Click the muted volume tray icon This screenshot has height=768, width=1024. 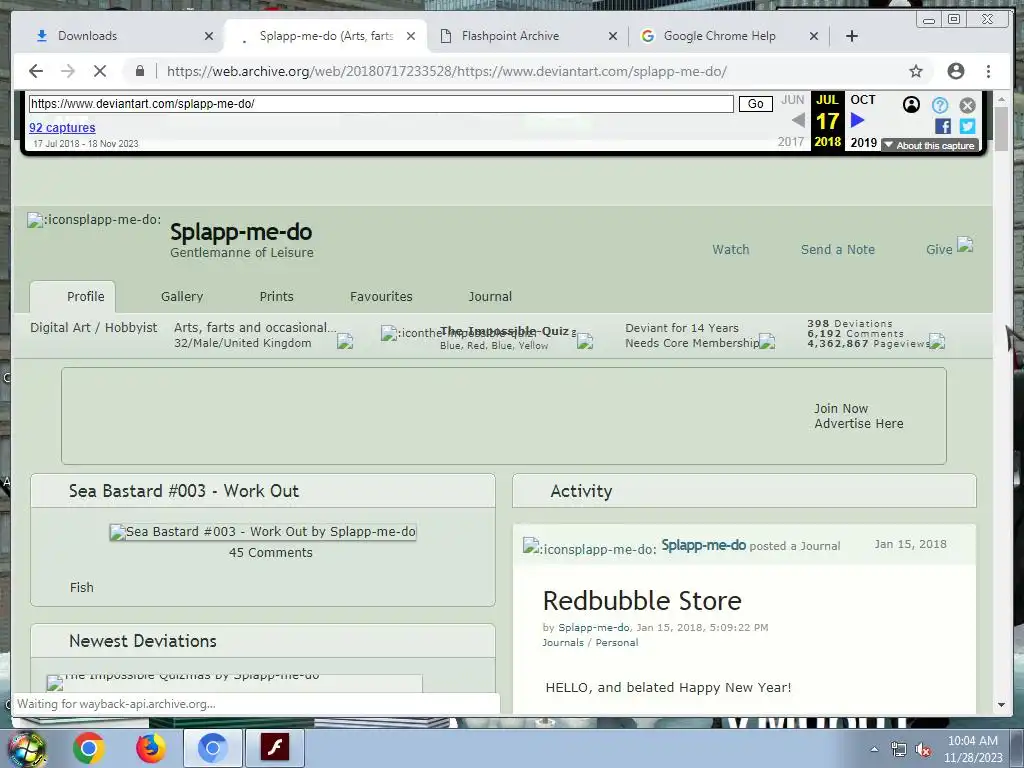coord(923,750)
